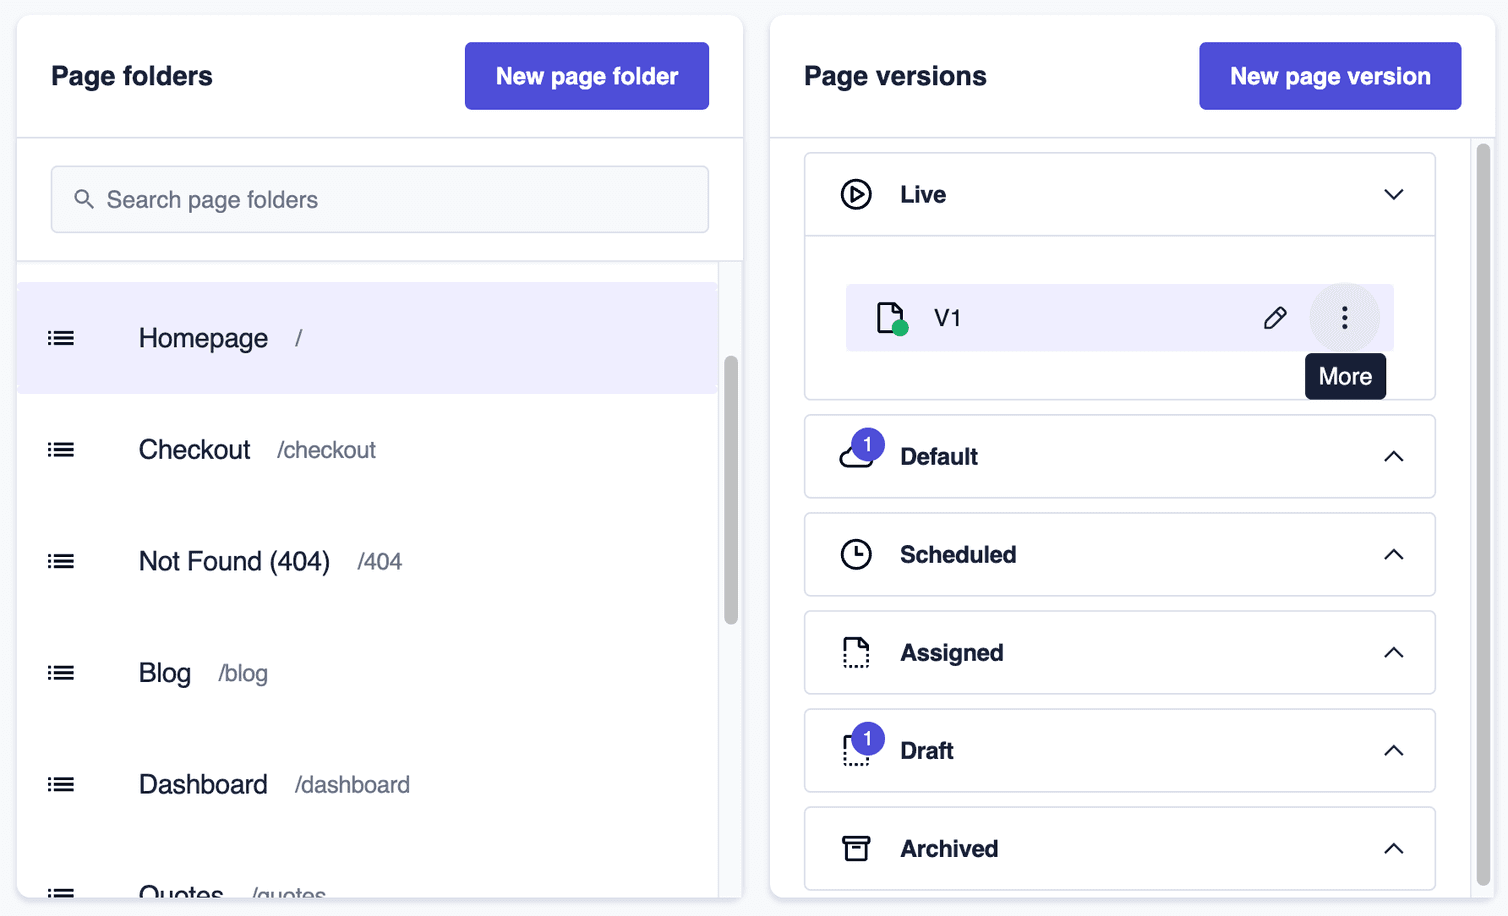The image size is (1508, 916).
Task: Create a new page version
Action: click(x=1329, y=75)
